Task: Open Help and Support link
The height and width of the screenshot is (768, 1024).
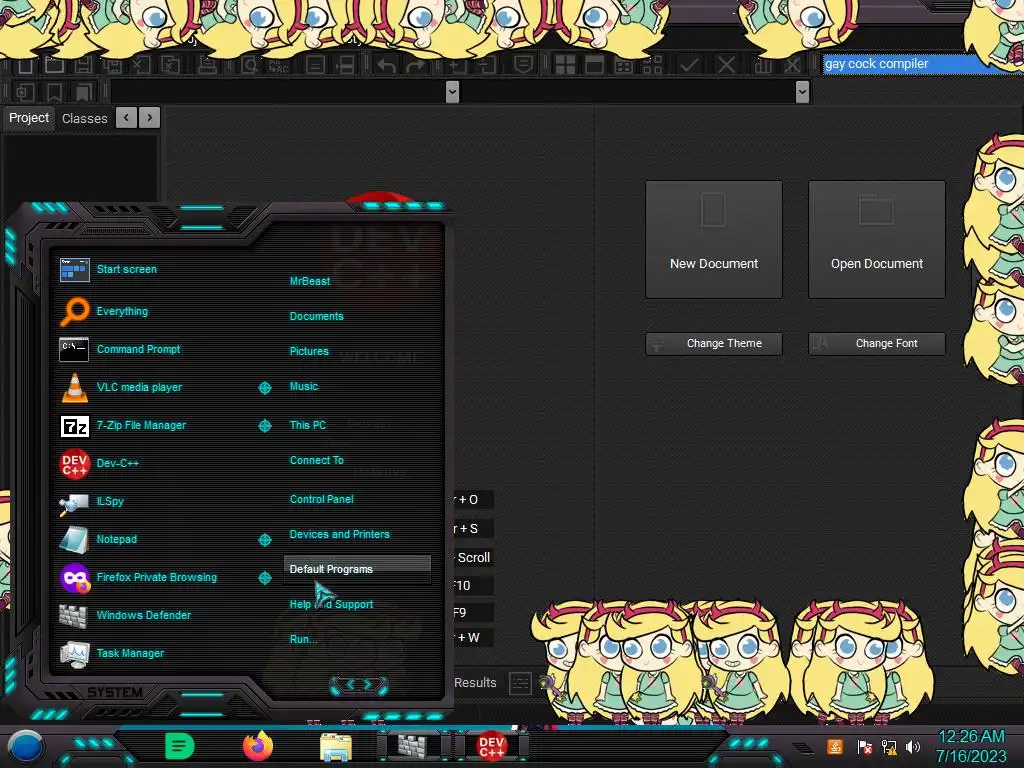Action: [x=331, y=605]
